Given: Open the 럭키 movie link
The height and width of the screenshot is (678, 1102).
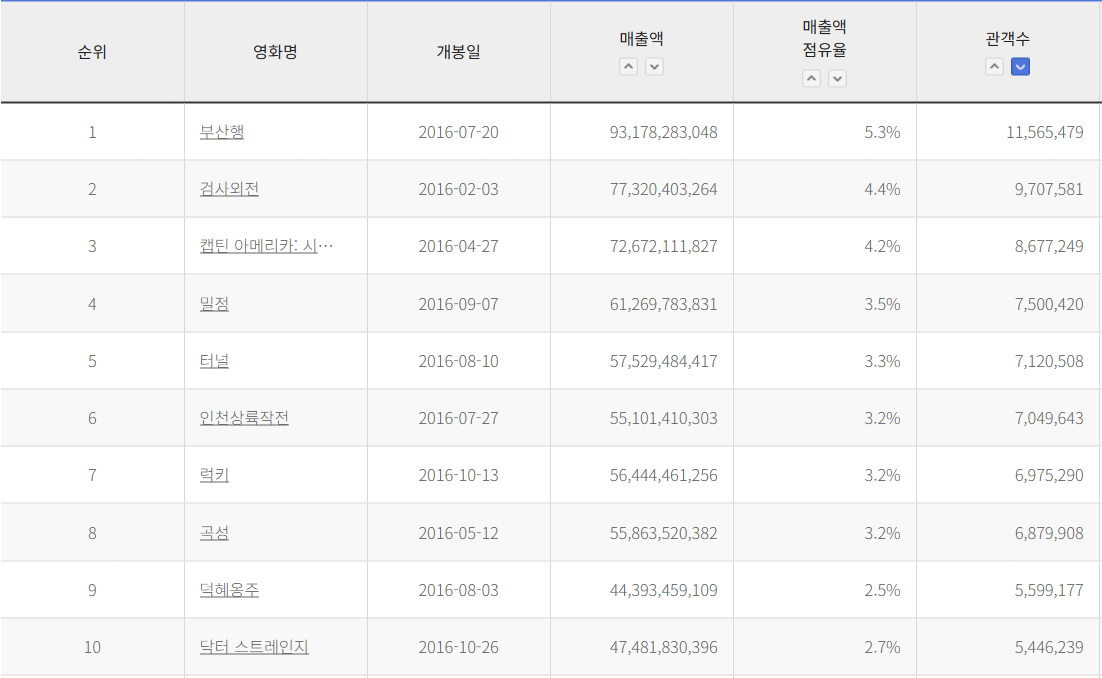Looking at the screenshot, I should tap(214, 475).
